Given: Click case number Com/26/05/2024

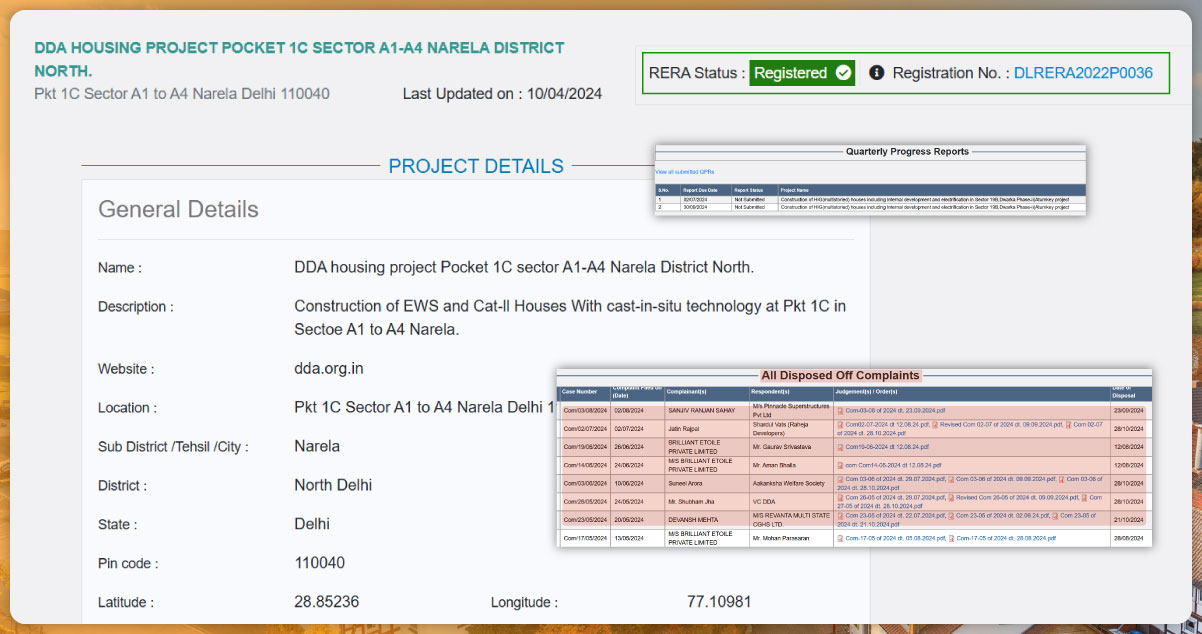Looking at the screenshot, I should [x=585, y=501].
